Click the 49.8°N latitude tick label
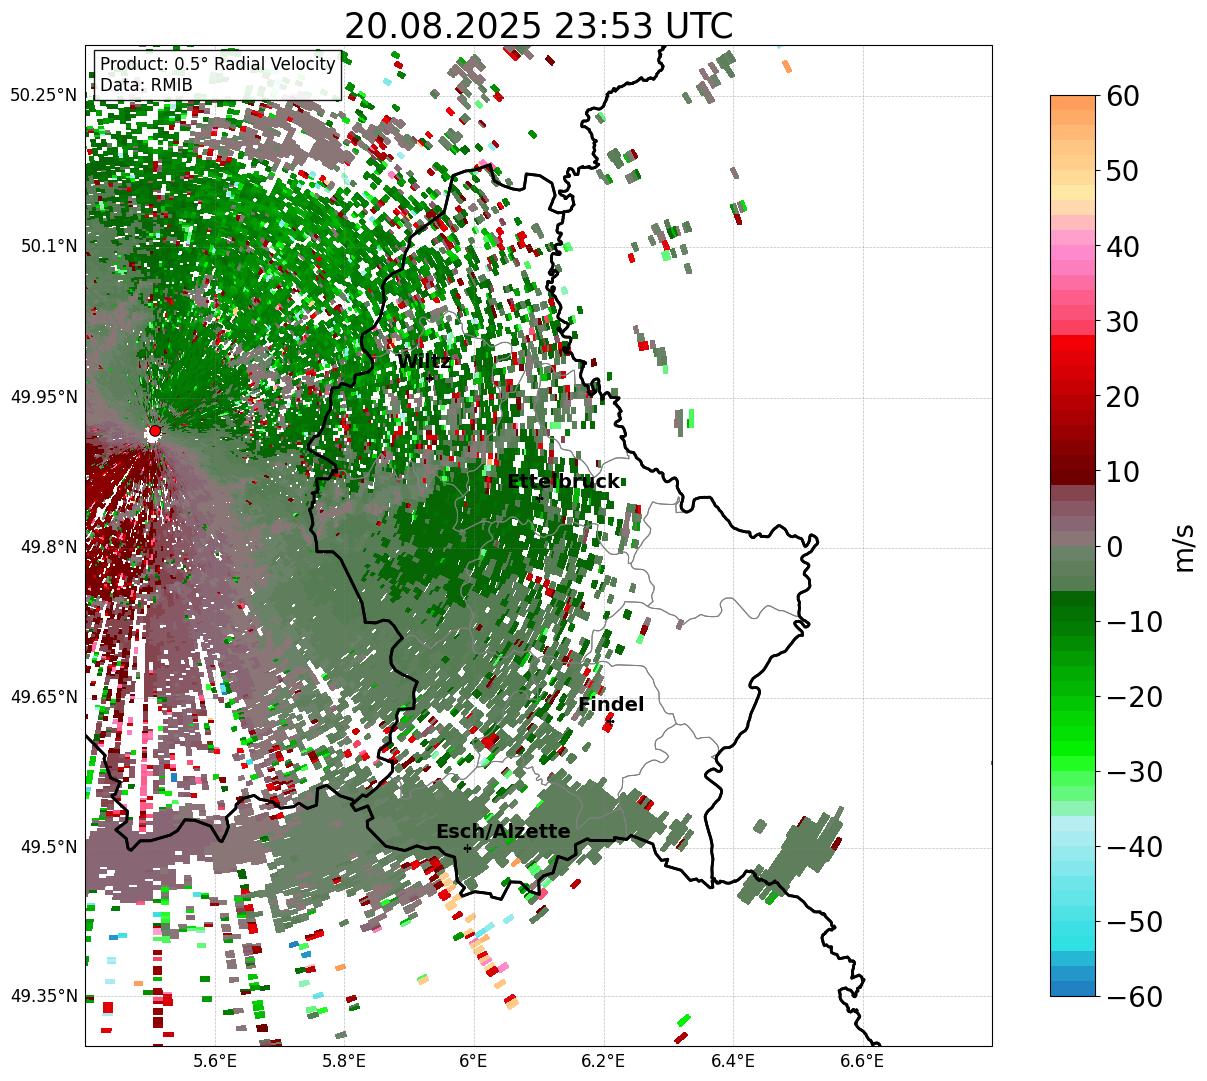 coord(48,547)
